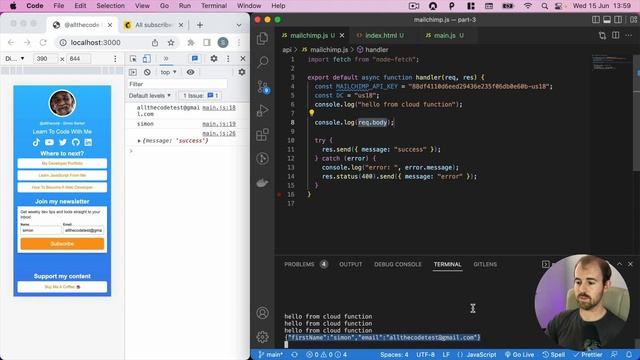Open the Manage gear in VS Code
This screenshot has height=360, width=640.
[262, 337]
